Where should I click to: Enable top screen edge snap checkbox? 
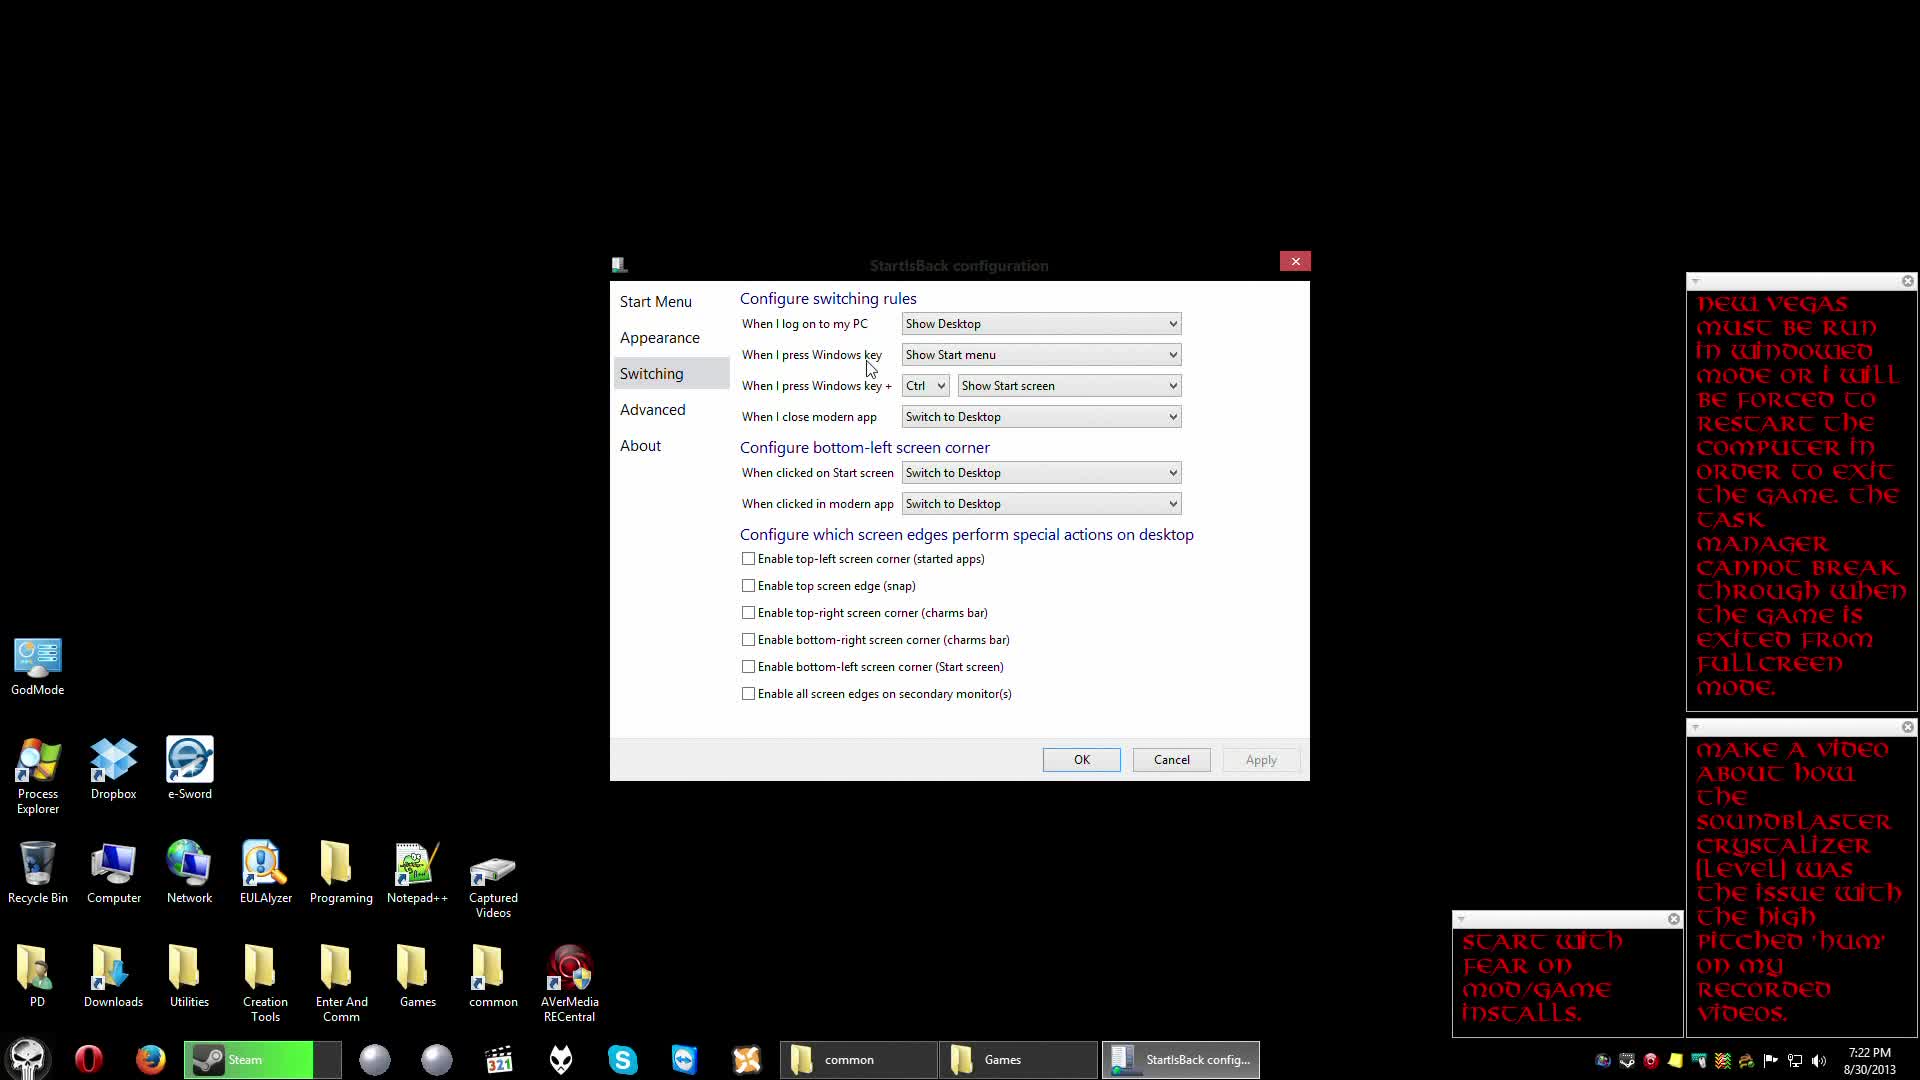748,586
